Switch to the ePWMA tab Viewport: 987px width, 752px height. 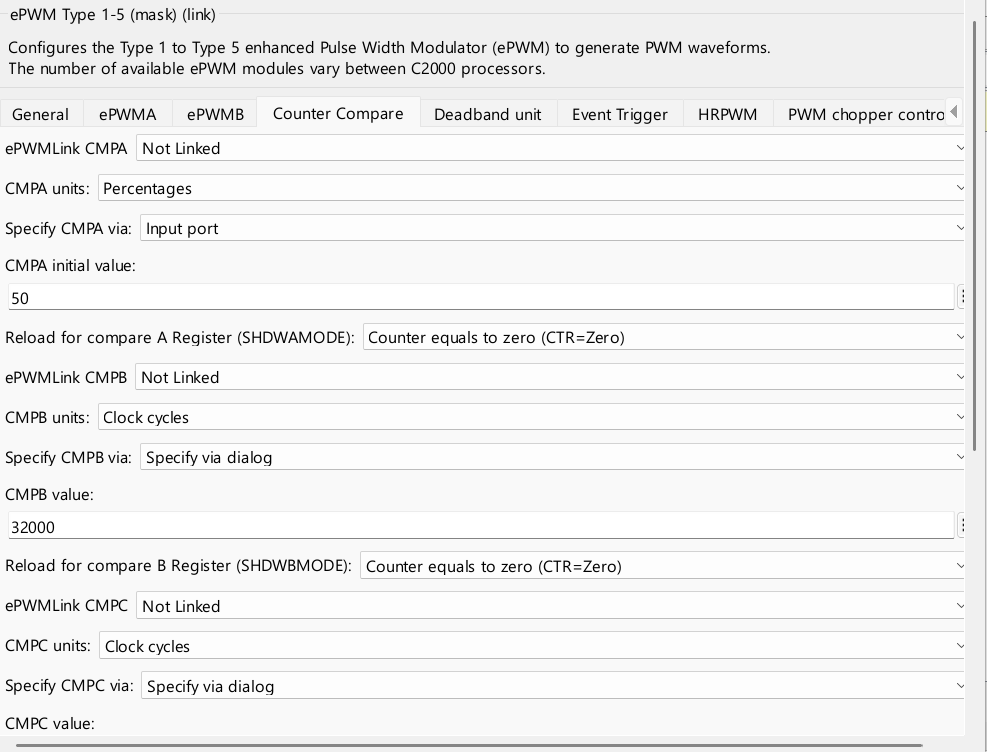point(127,115)
